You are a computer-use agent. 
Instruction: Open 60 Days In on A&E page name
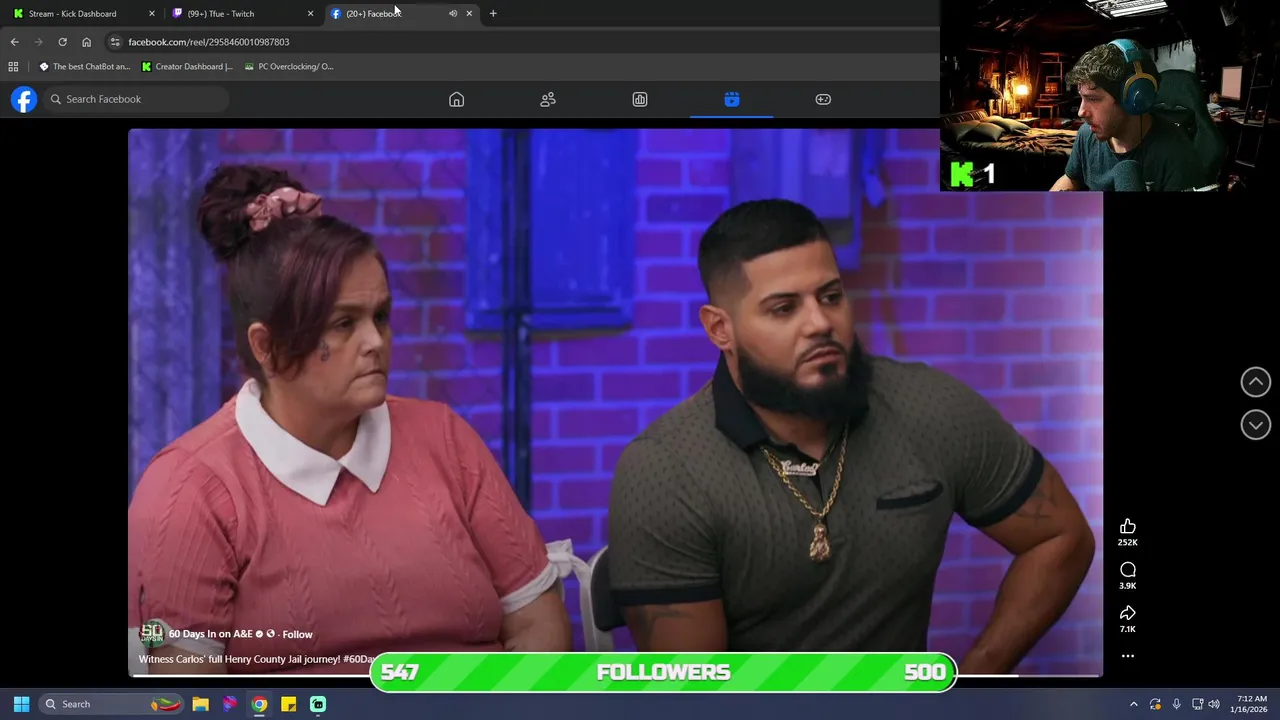tap(211, 634)
